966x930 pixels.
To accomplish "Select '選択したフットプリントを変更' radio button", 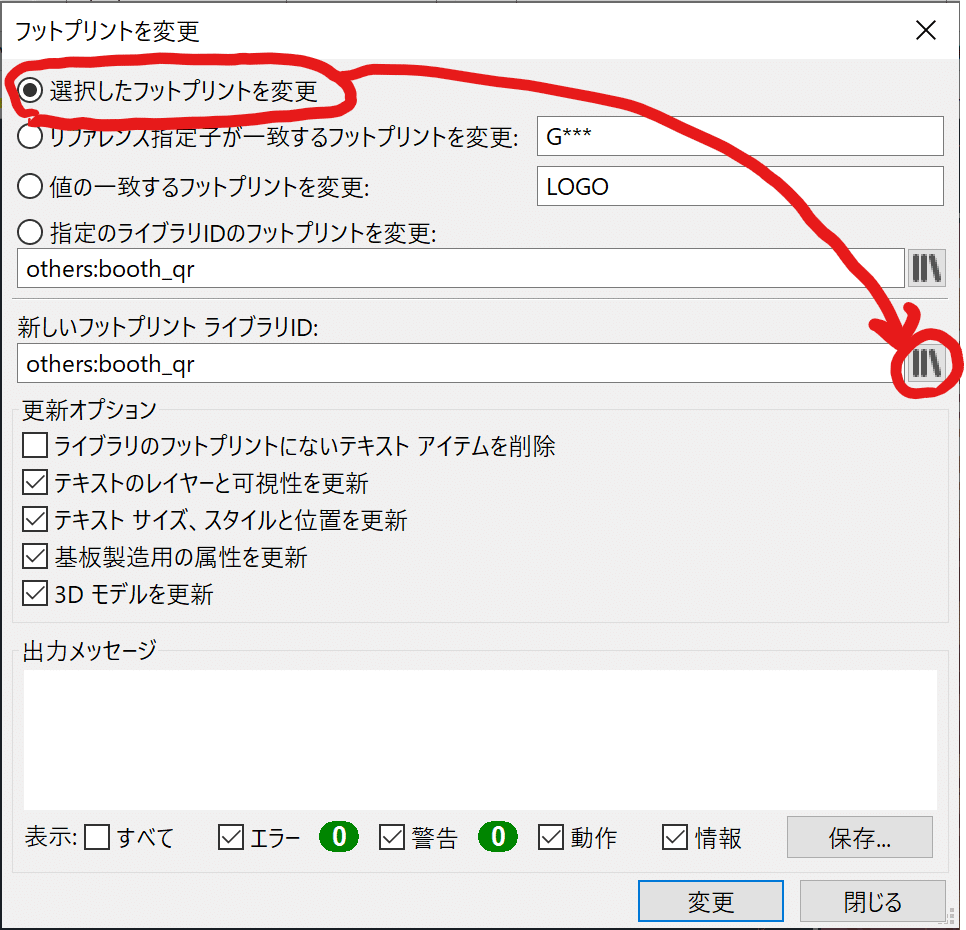I will point(30,91).
